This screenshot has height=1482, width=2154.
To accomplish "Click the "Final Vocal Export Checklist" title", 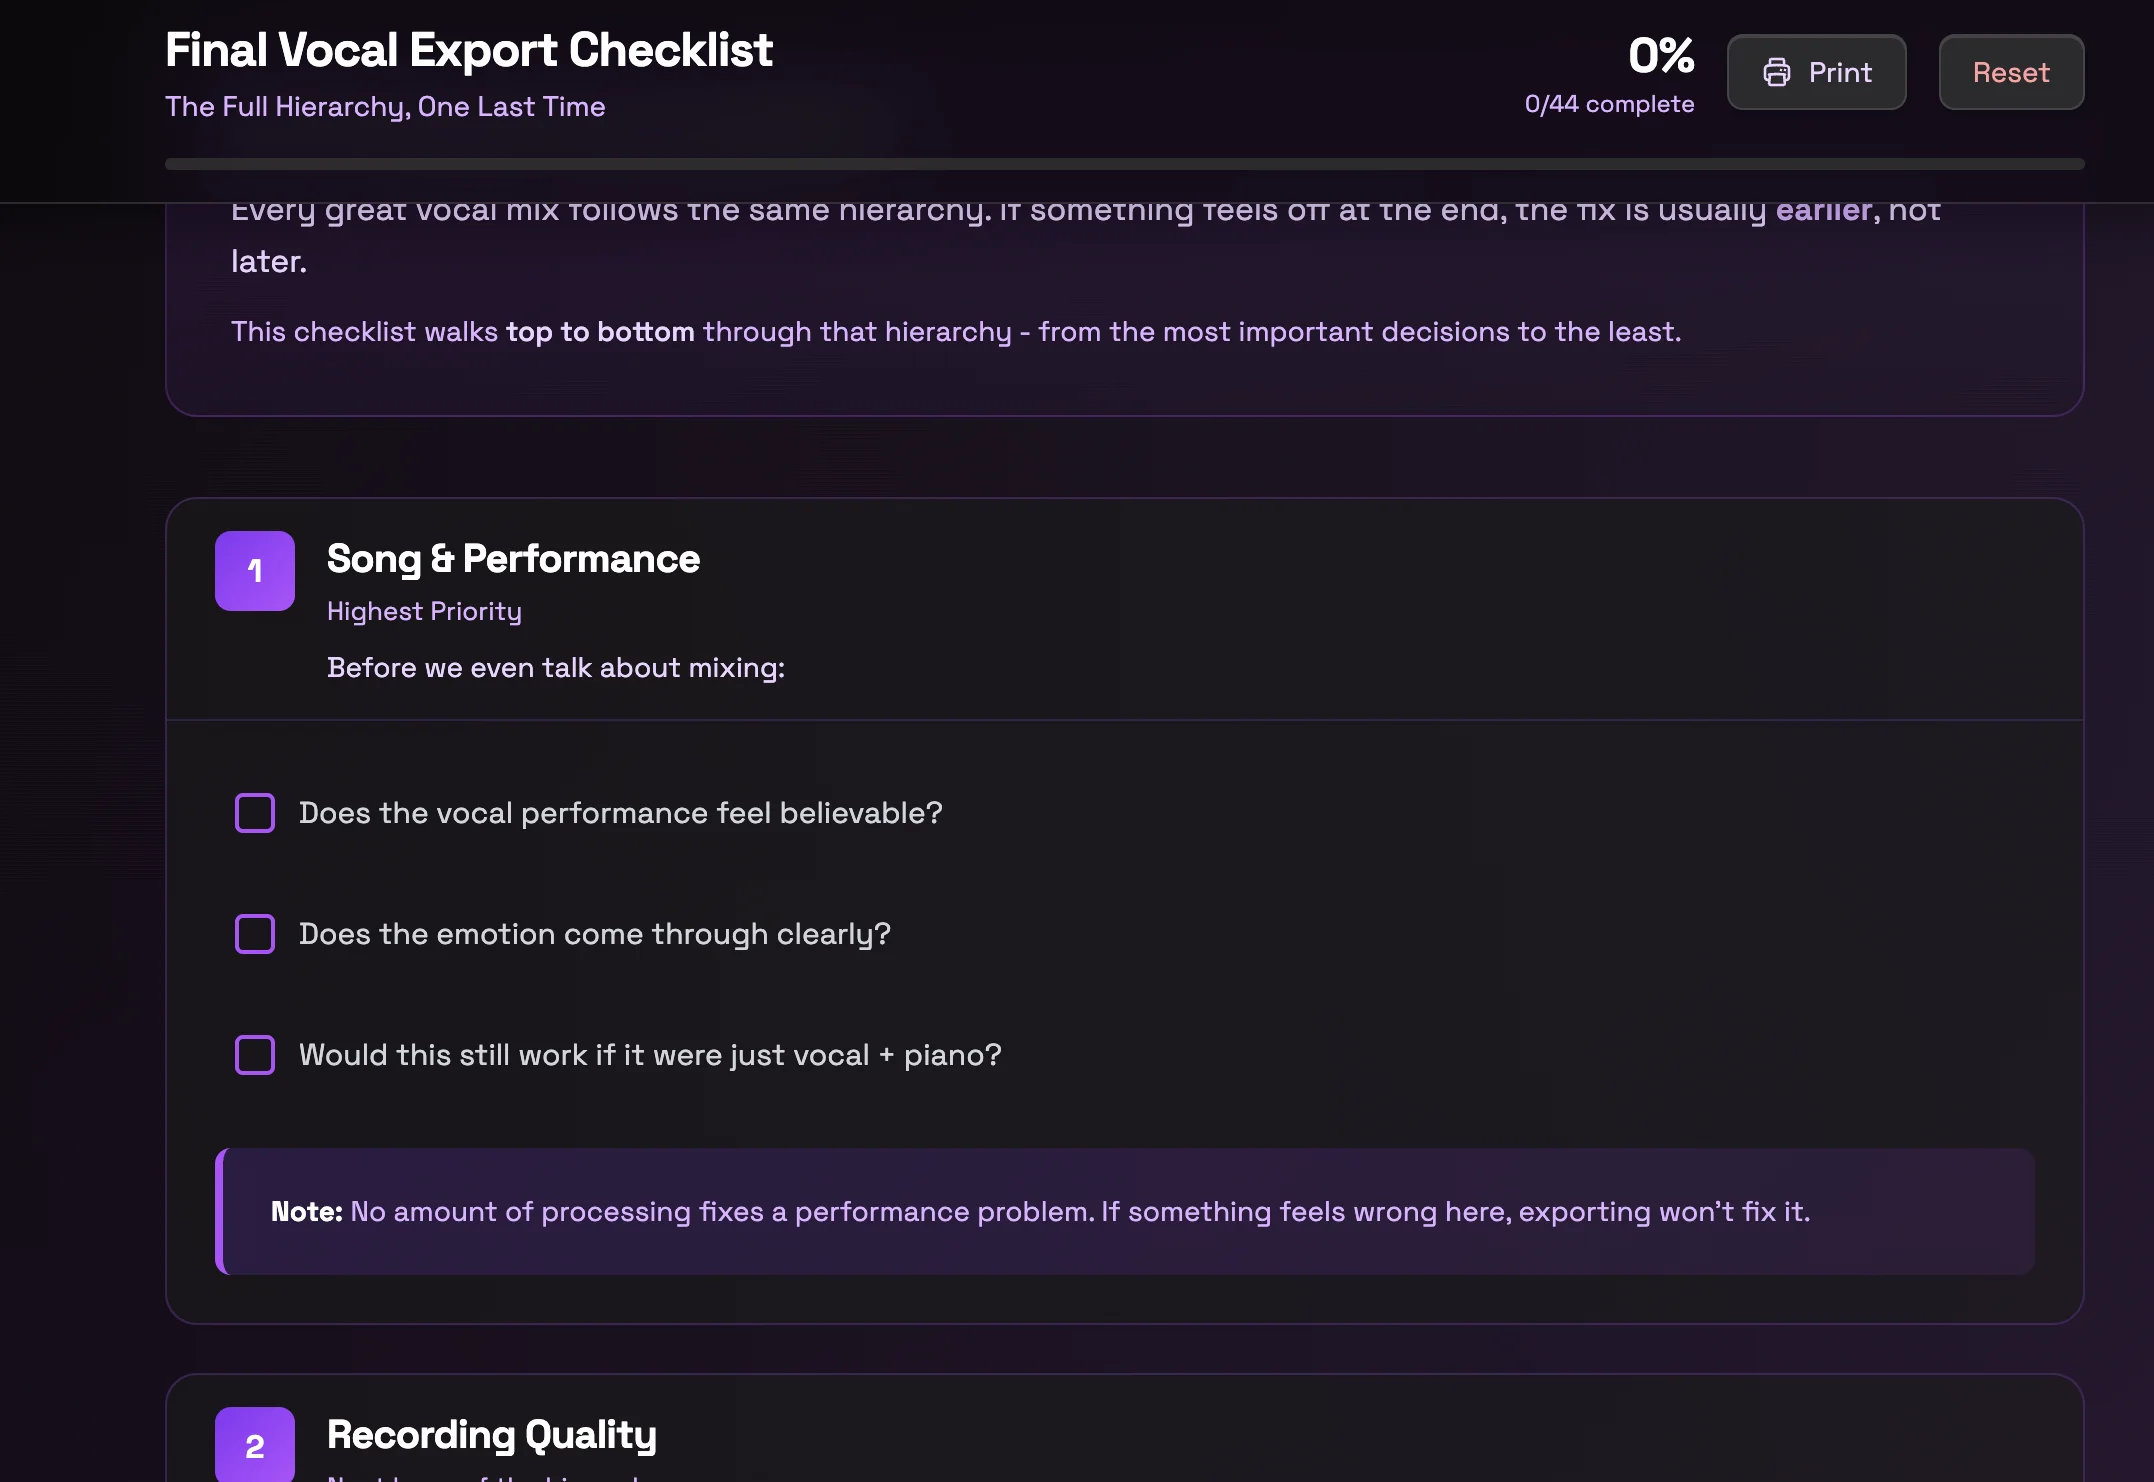I will coord(469,49).
